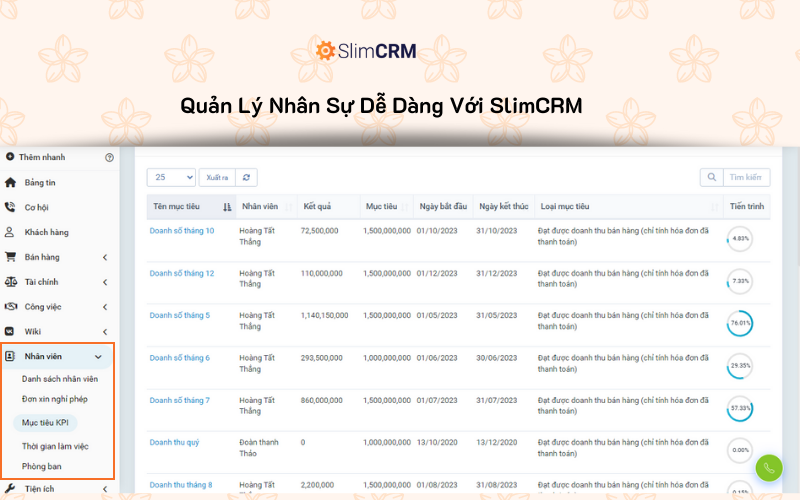This screenshot has height=500, width=800.
Task: Click the Thêm nhanh plus icon
Action: [x=10, y=157]
